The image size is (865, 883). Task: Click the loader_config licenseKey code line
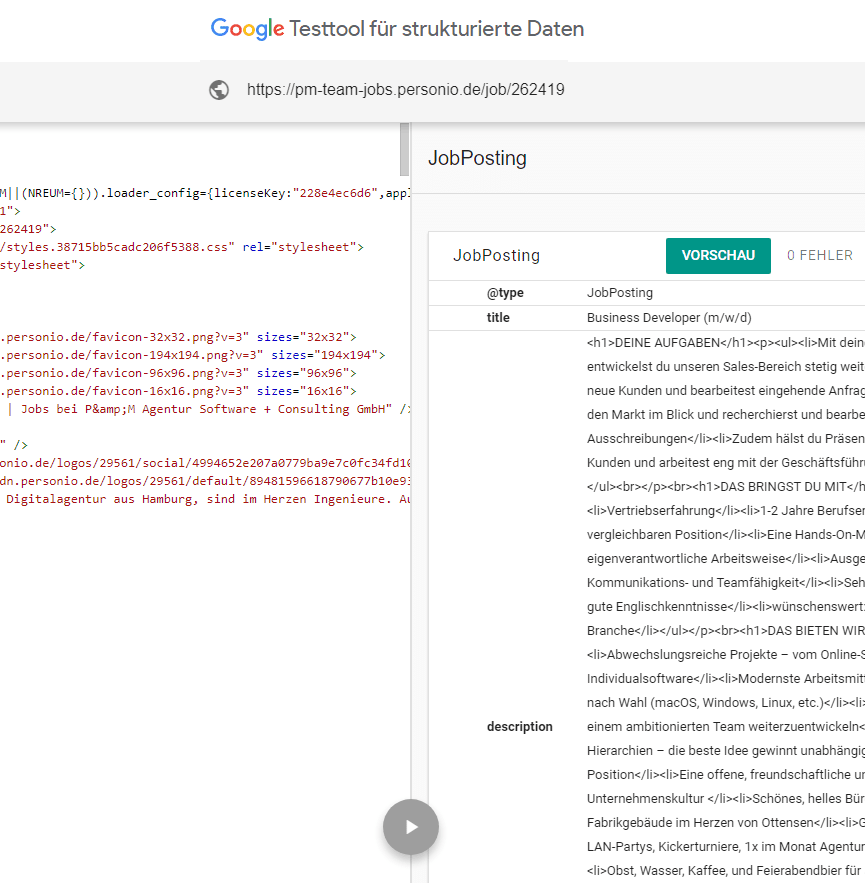pos(205,193)
